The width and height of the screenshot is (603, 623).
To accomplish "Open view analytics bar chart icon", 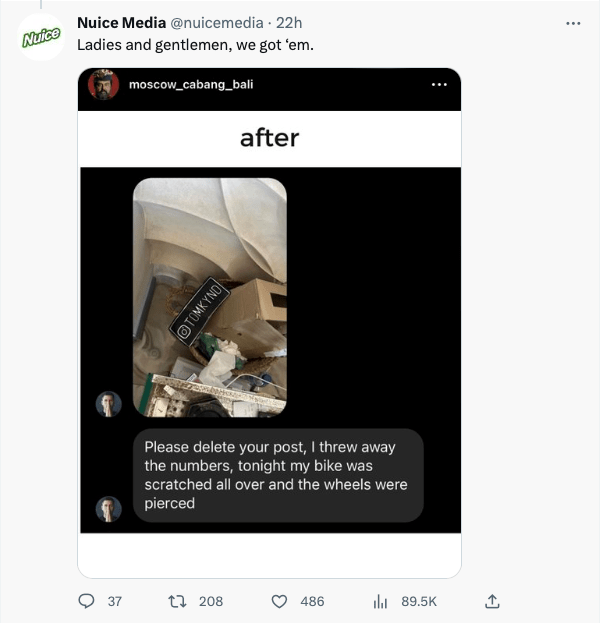I will [x=380, y=601].
